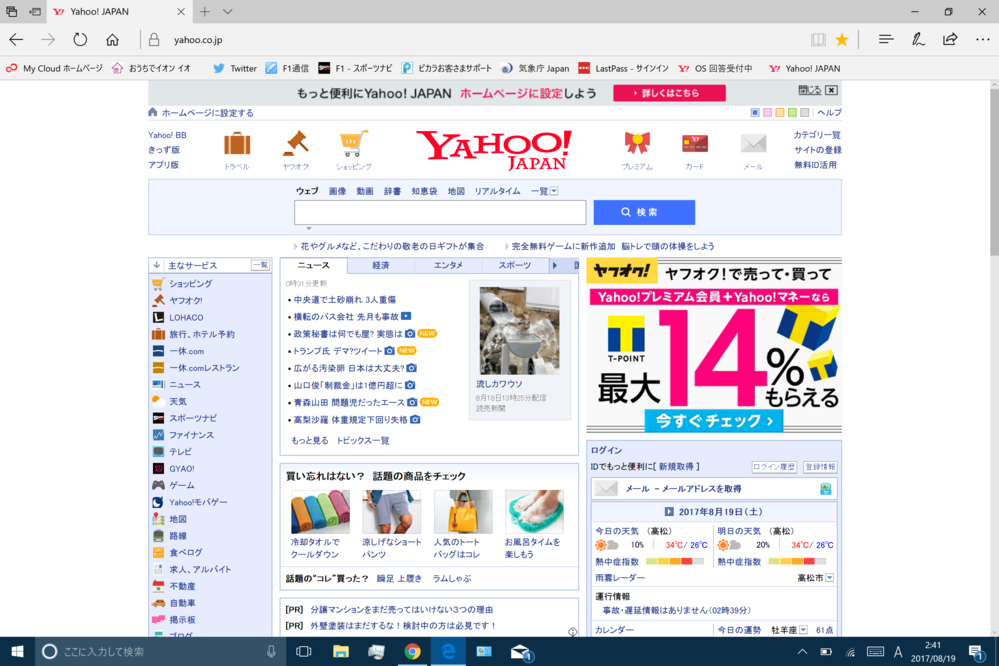This screenshot has height=666, width=999.
Task: Open the Premium ribbon icon
Action: pos(637,143)
